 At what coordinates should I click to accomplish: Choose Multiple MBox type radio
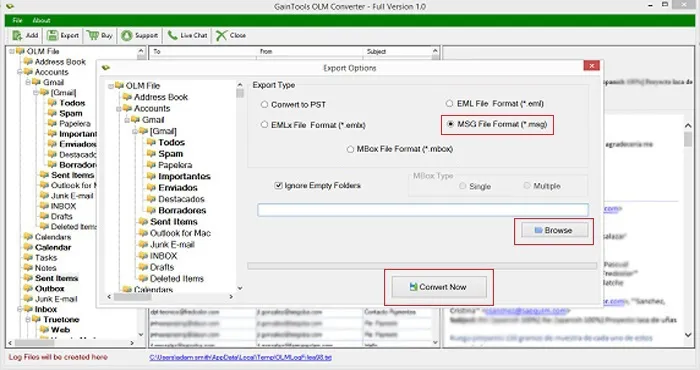[527, 186]
